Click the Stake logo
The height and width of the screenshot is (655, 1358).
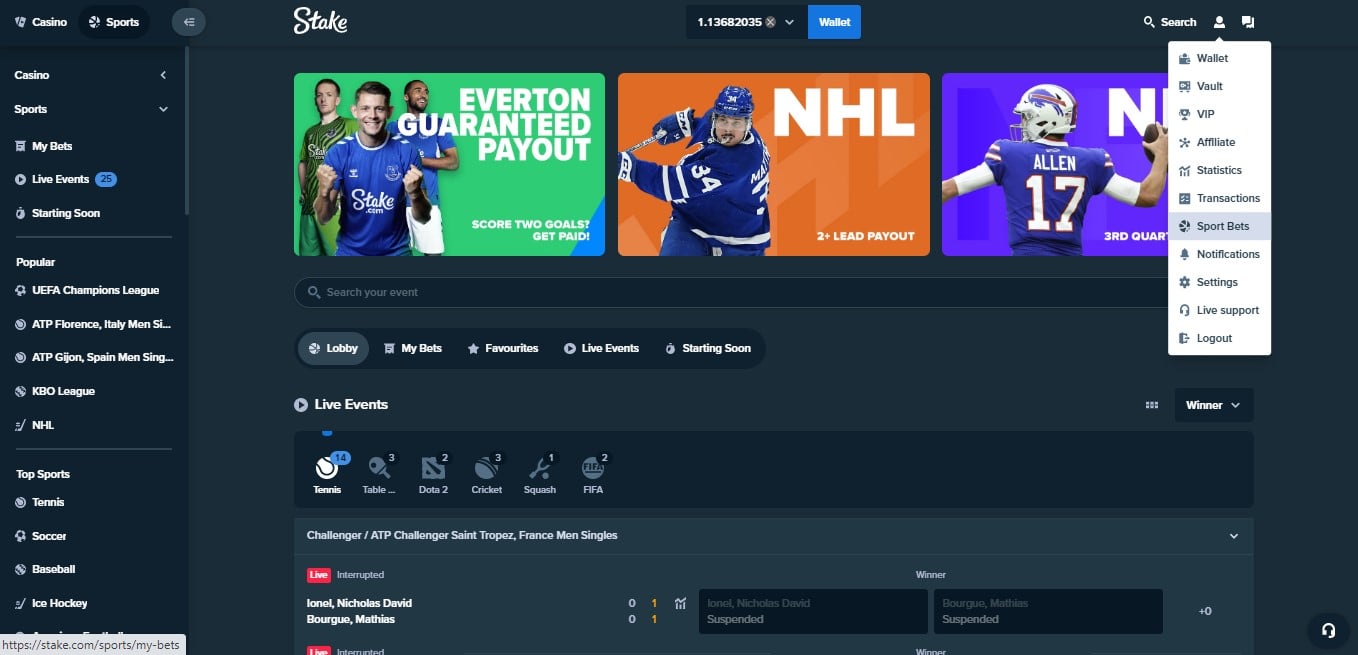320,21
